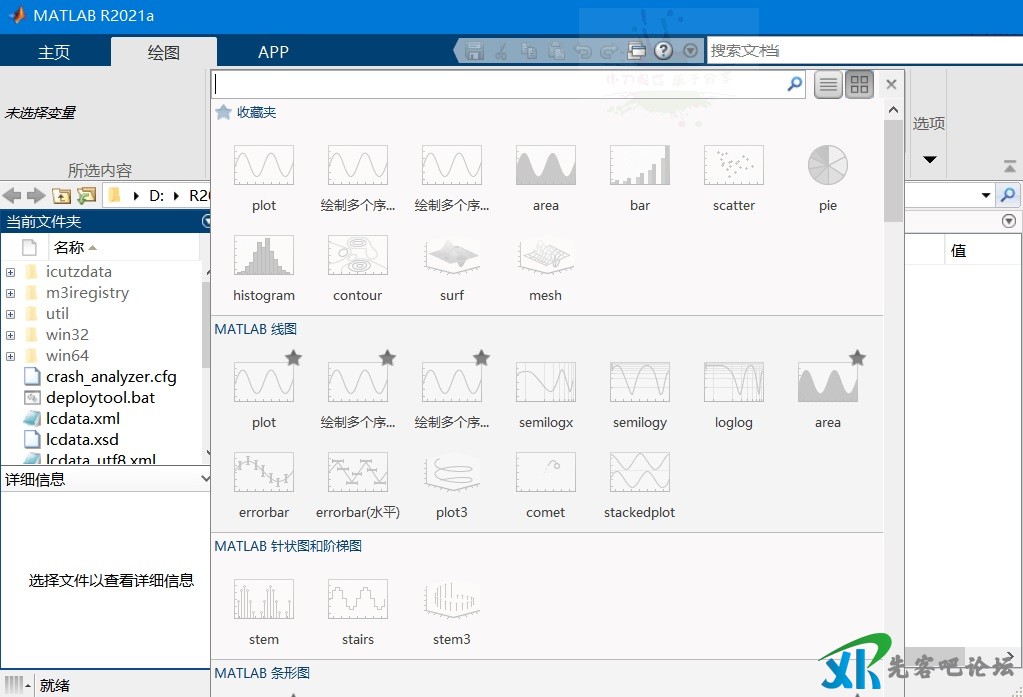Open the help question mark button

pyautogui.click(x=663, y=51)
